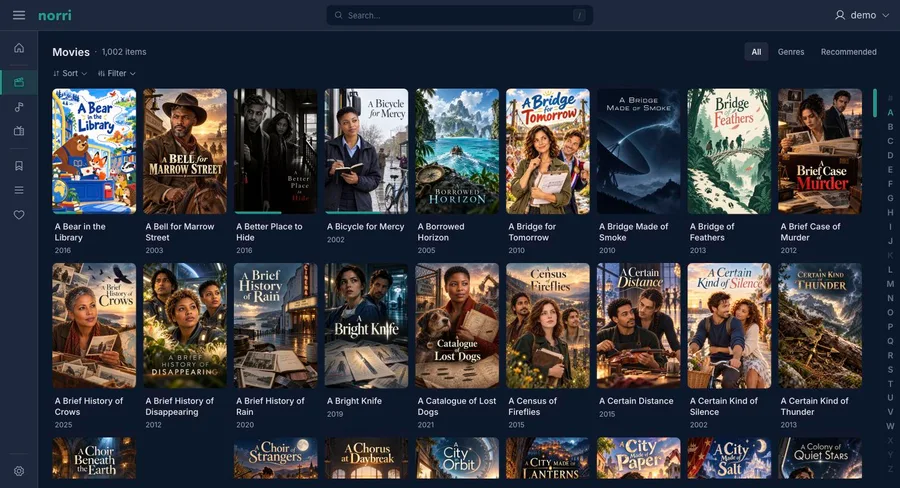
Task: Focus the Search field
Action: click(x=460, y=16)
